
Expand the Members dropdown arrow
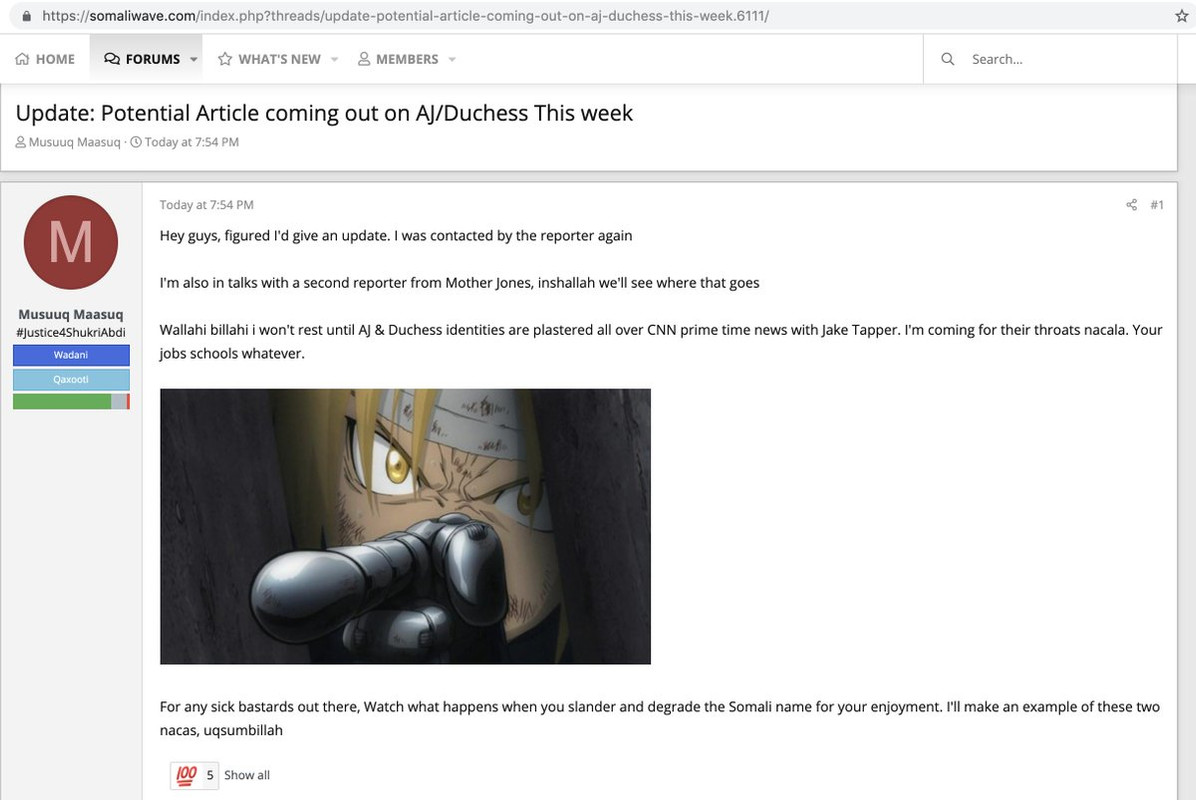pyautogui.click(x=452, y=59)
